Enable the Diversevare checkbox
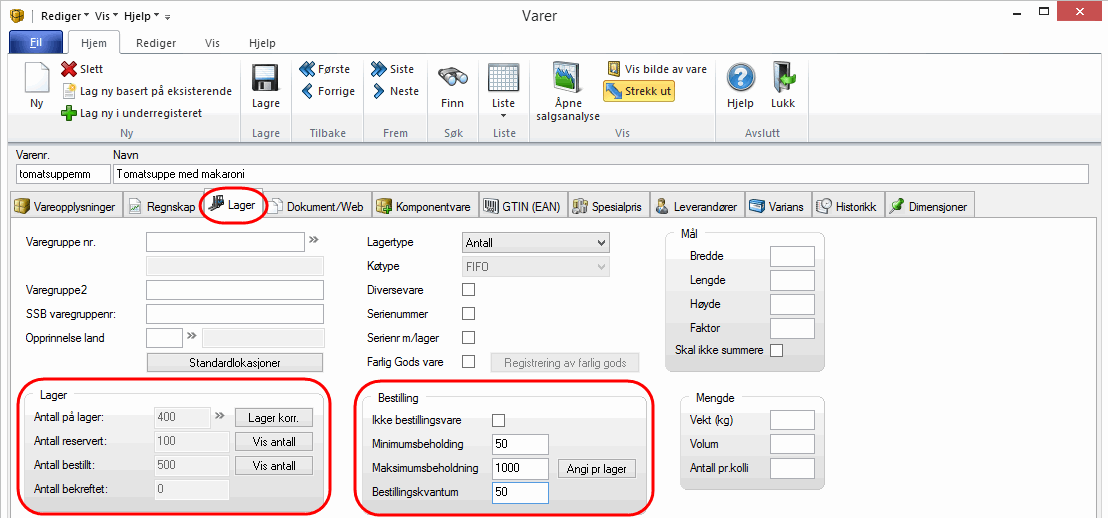This screenshot has width=1108, height=518. point(468,290)
